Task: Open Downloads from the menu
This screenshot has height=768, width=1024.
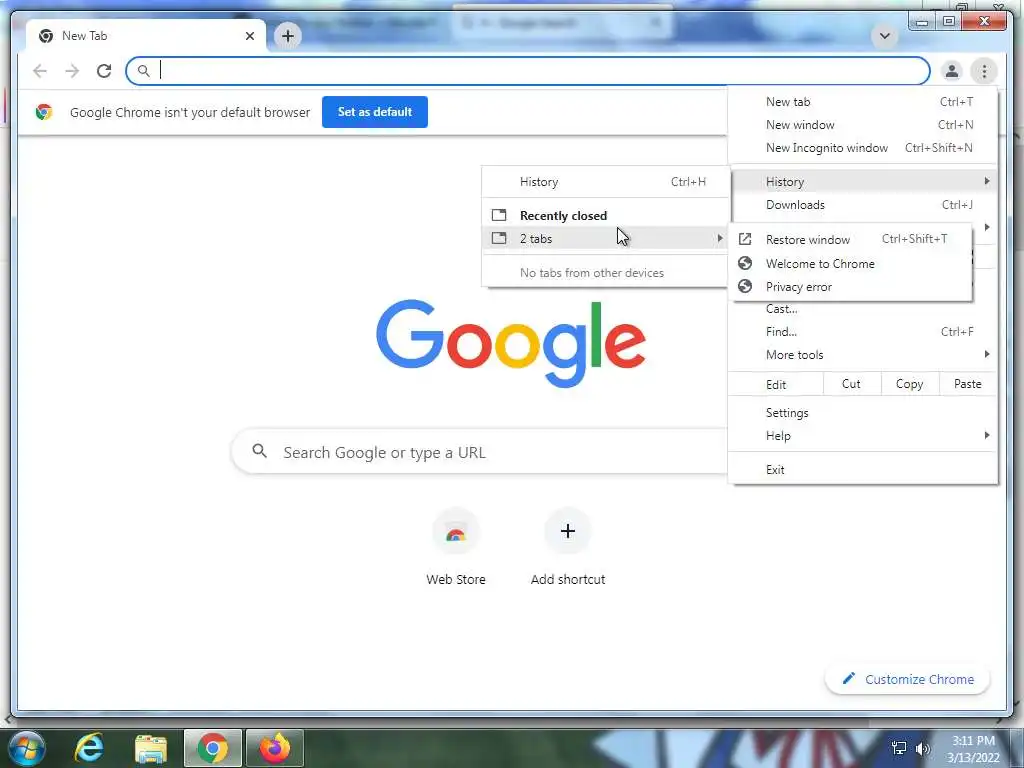Action: (x=863, y=205)
